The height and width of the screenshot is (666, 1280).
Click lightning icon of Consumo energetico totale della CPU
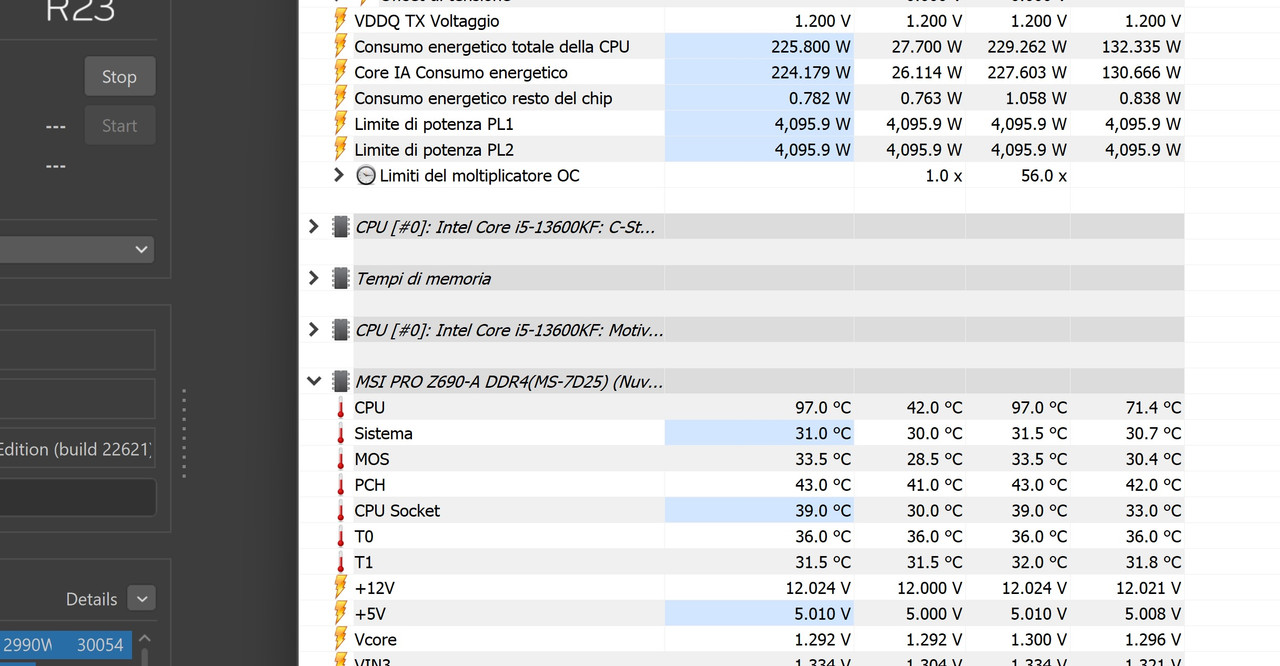tap(340, 46)
